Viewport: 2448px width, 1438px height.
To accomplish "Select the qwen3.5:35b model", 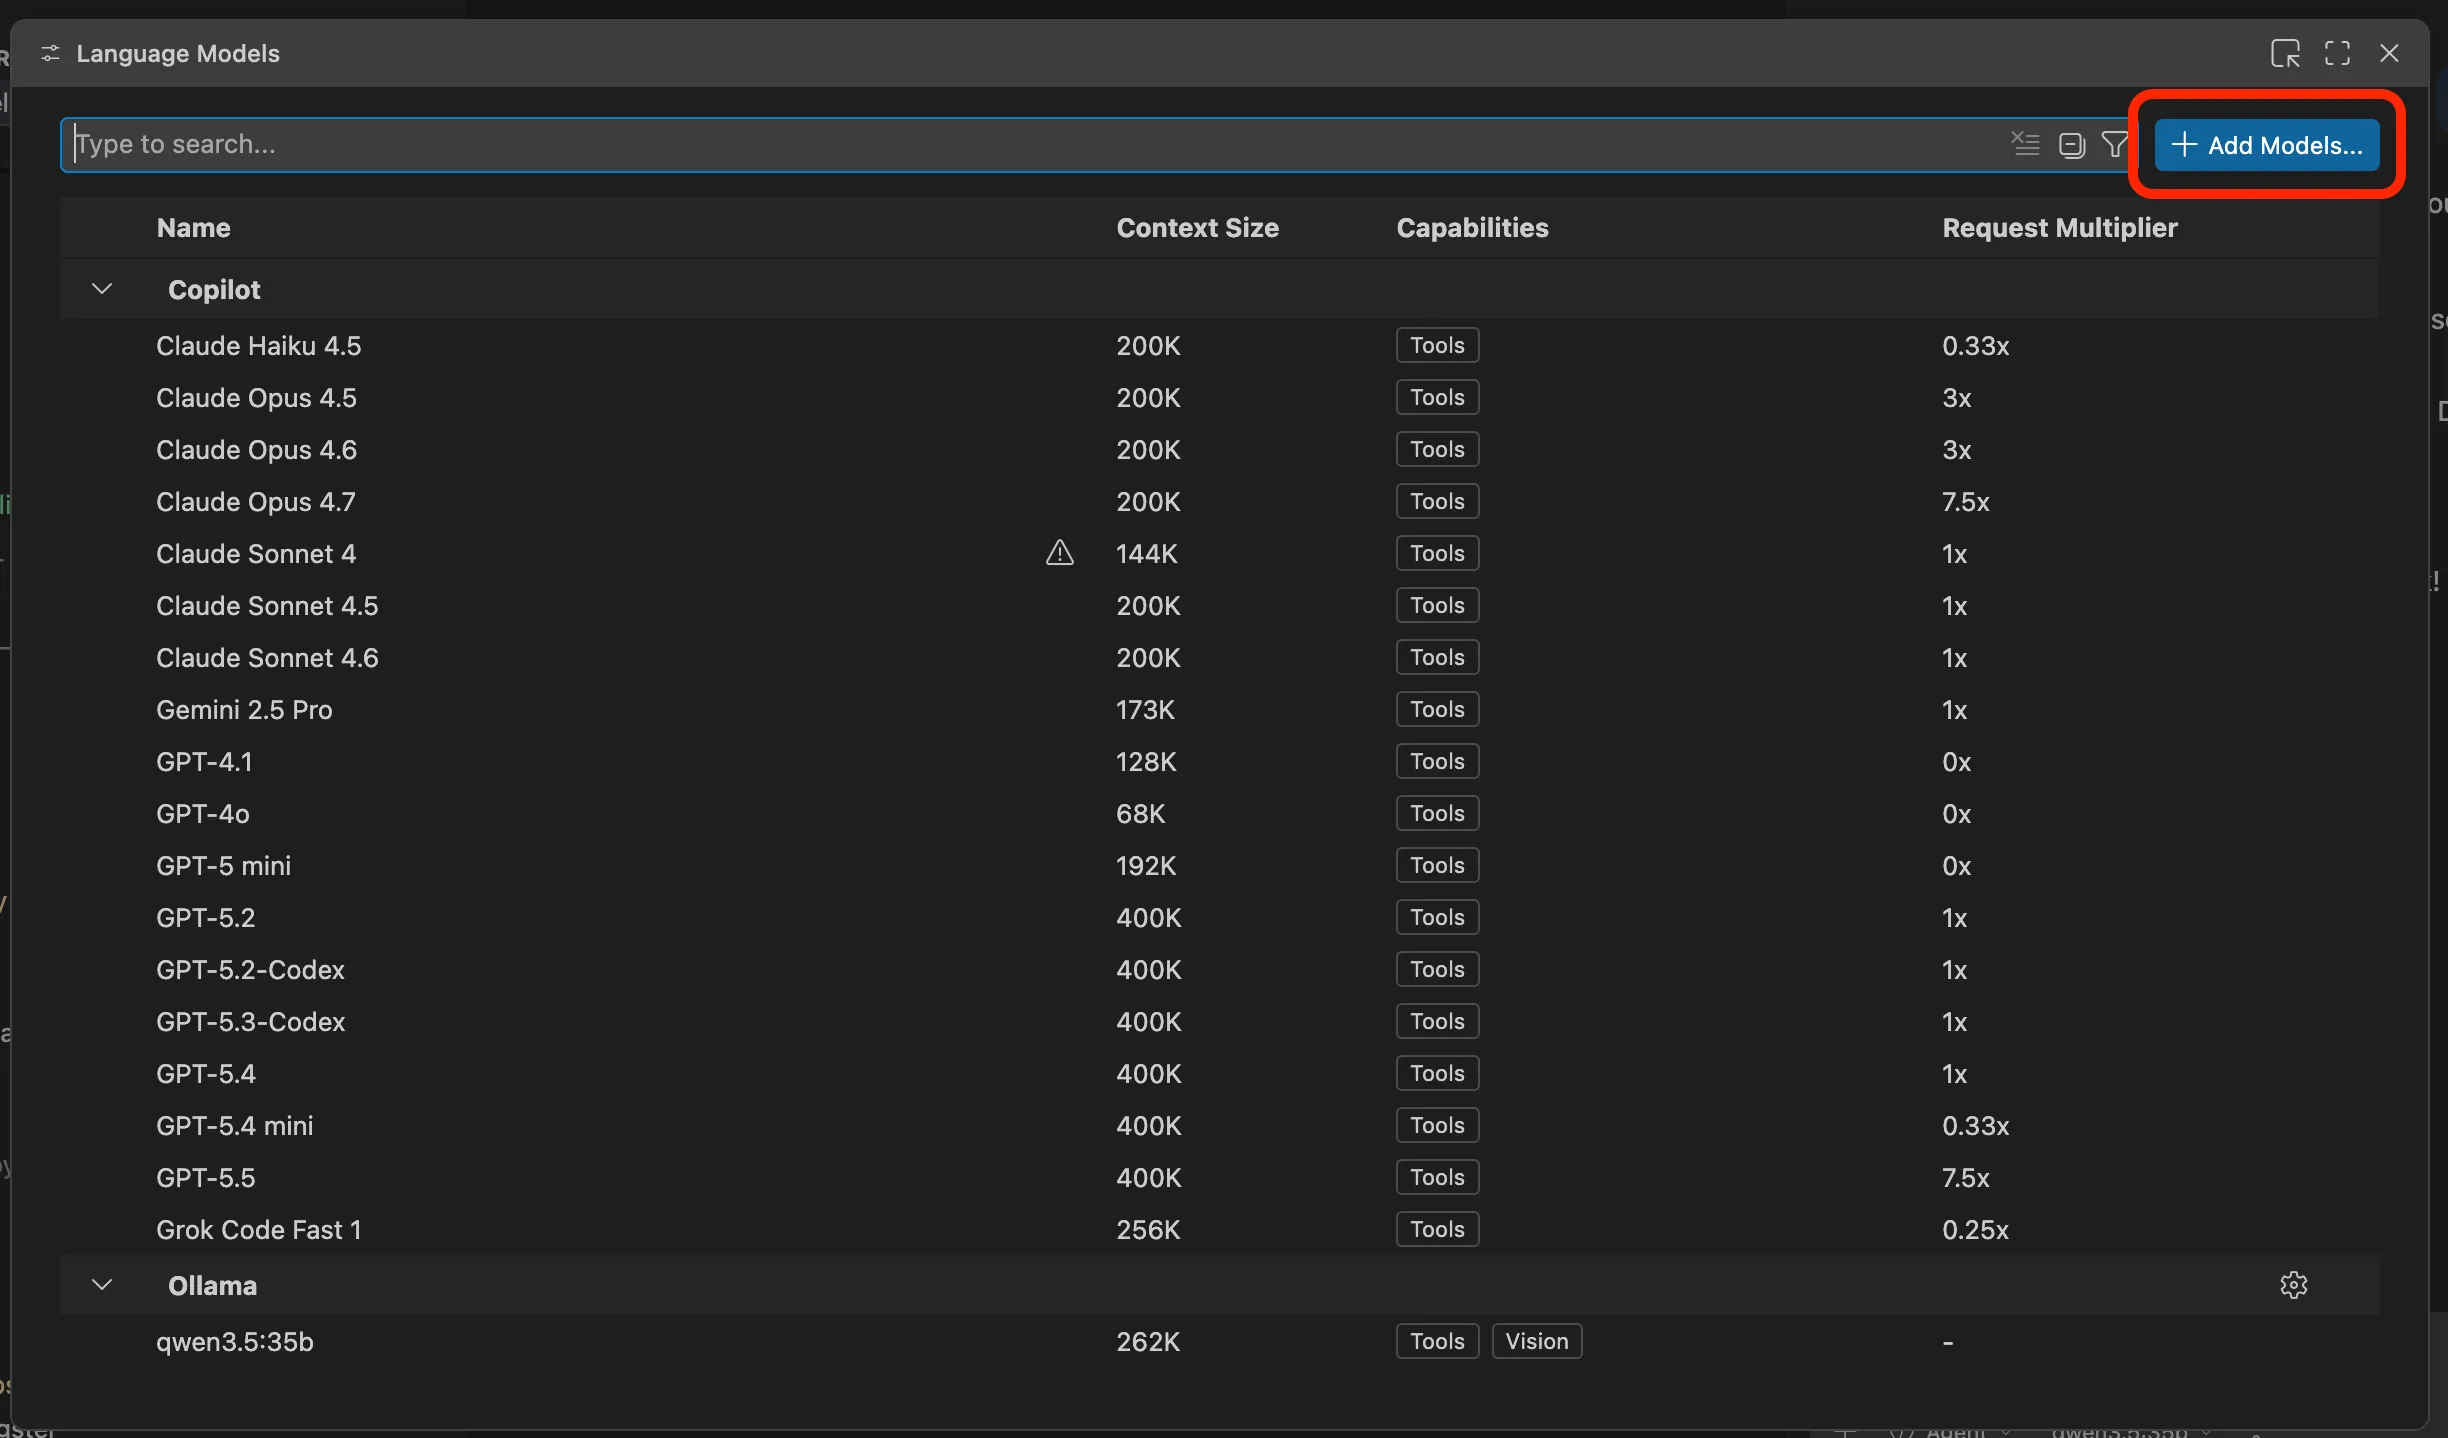I will [1219, 1342].
